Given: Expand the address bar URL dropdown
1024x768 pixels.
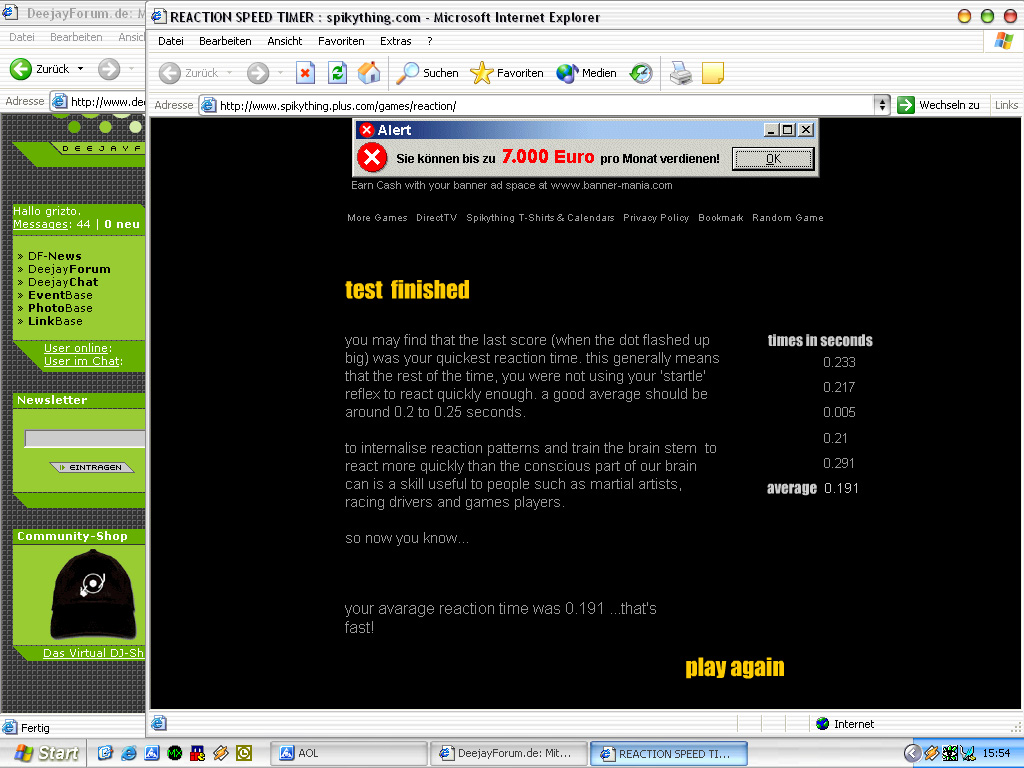Looking at the screenshot, I should click(882, 105).
